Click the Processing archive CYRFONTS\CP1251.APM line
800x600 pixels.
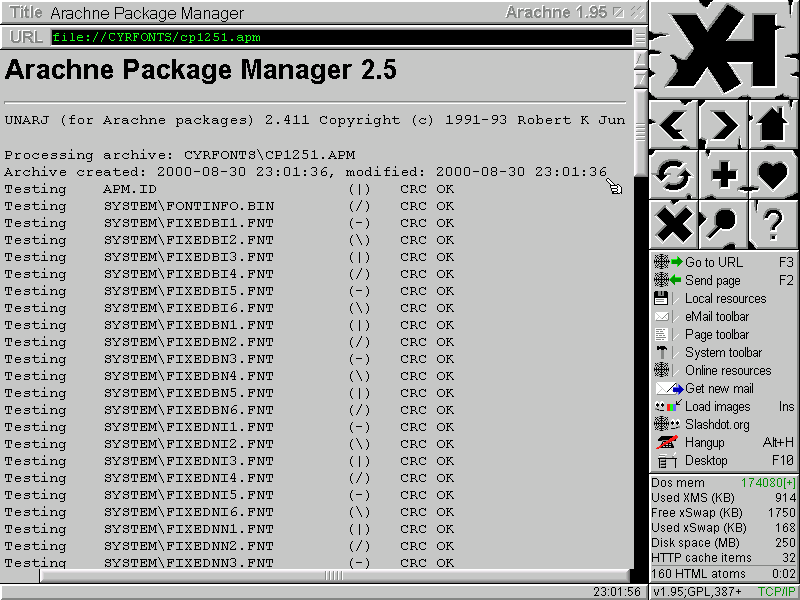180,155
